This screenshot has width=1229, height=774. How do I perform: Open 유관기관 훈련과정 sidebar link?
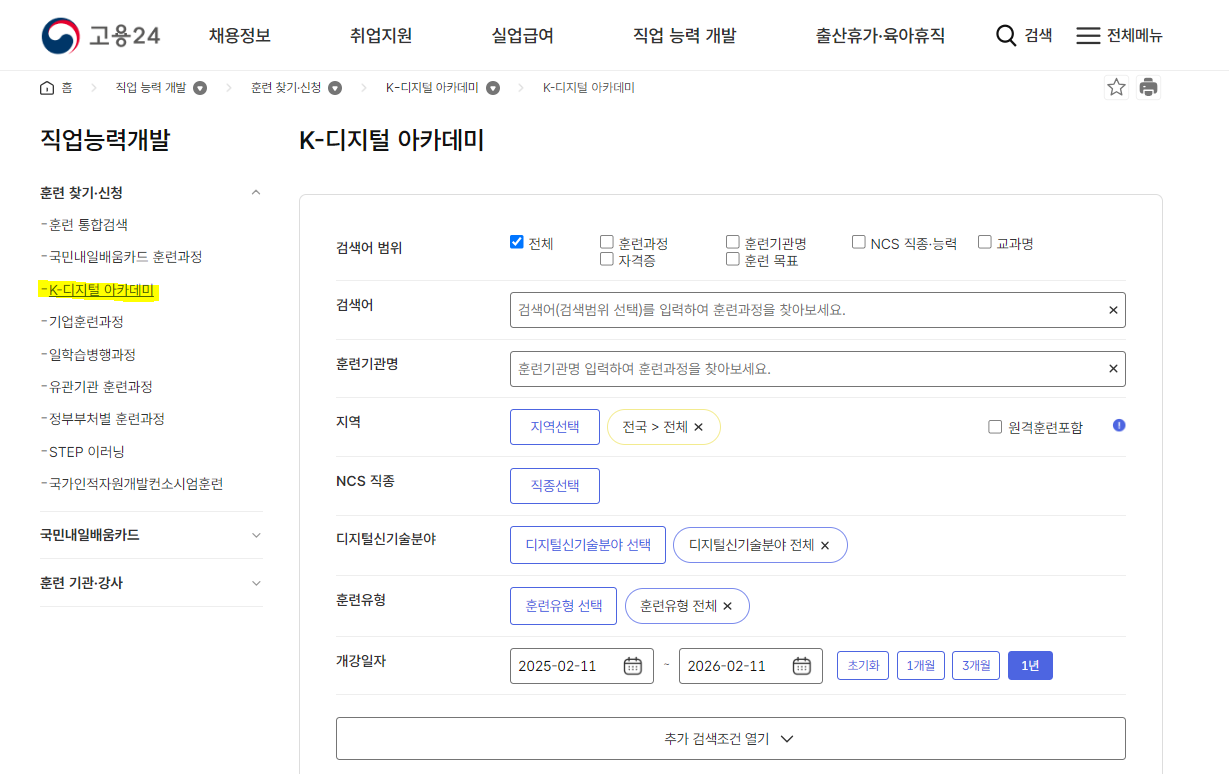point(101,387)
